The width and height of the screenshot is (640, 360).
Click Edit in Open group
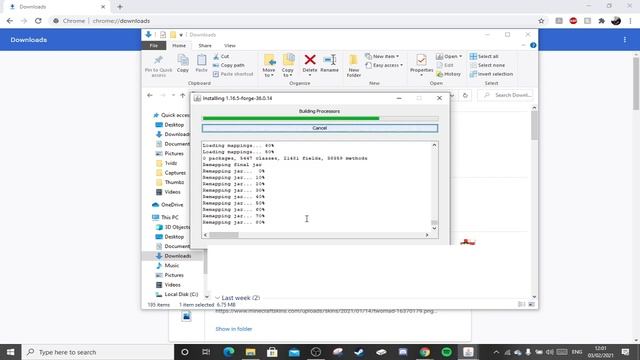pos(445,65)
